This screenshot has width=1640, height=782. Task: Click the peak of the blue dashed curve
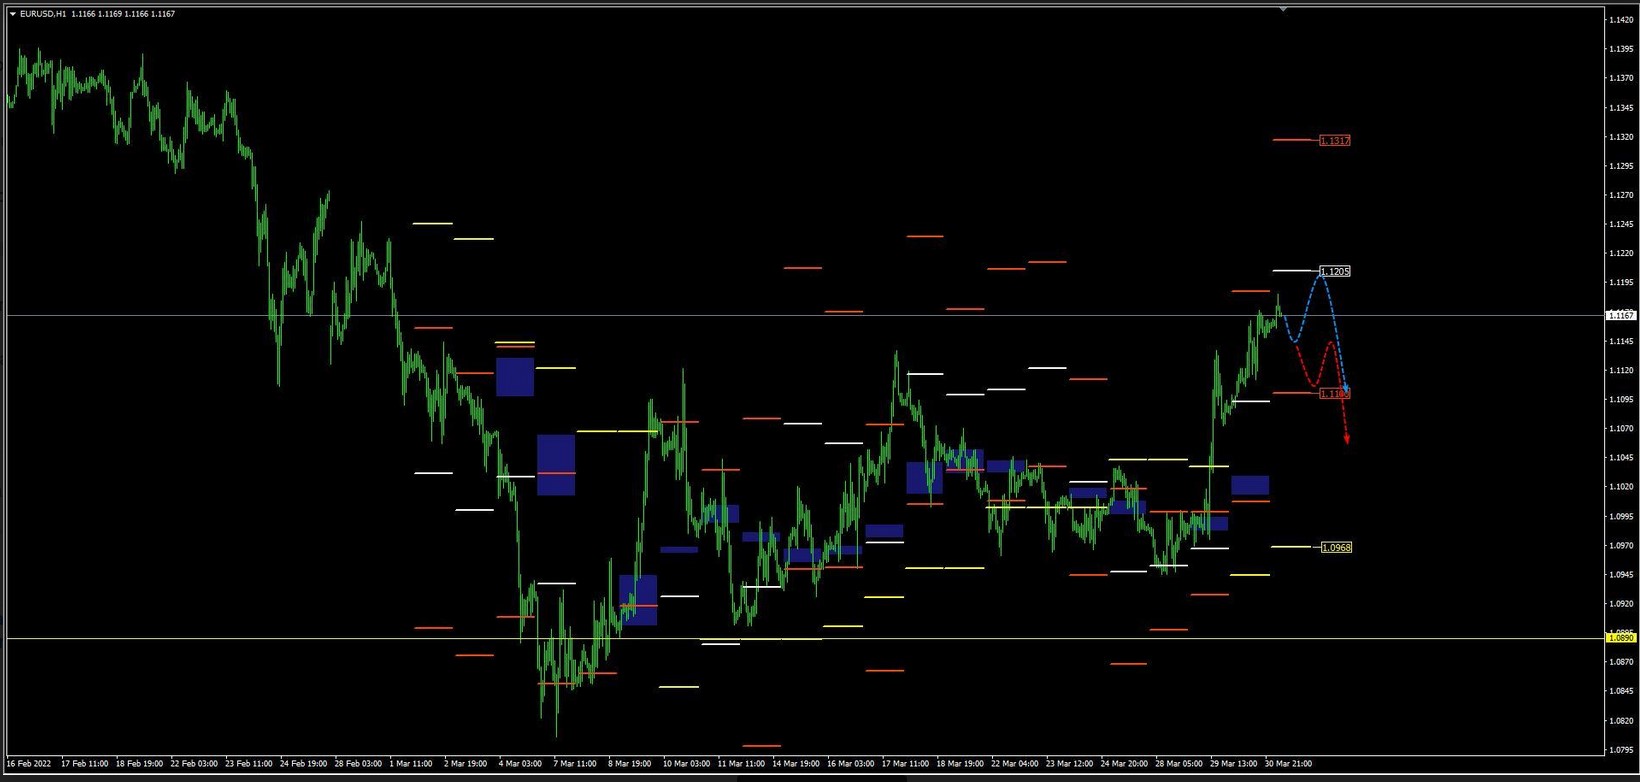click(1322, 274)
